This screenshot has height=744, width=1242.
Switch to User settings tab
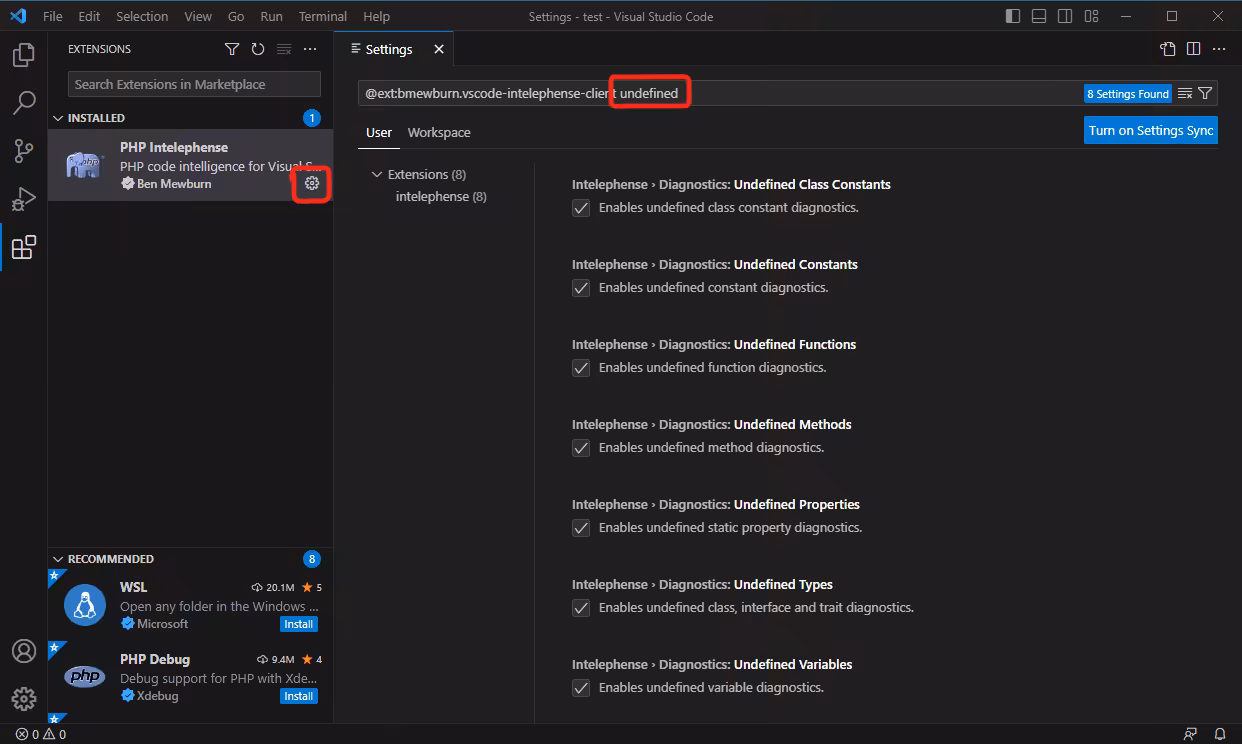tap(379, 132)
